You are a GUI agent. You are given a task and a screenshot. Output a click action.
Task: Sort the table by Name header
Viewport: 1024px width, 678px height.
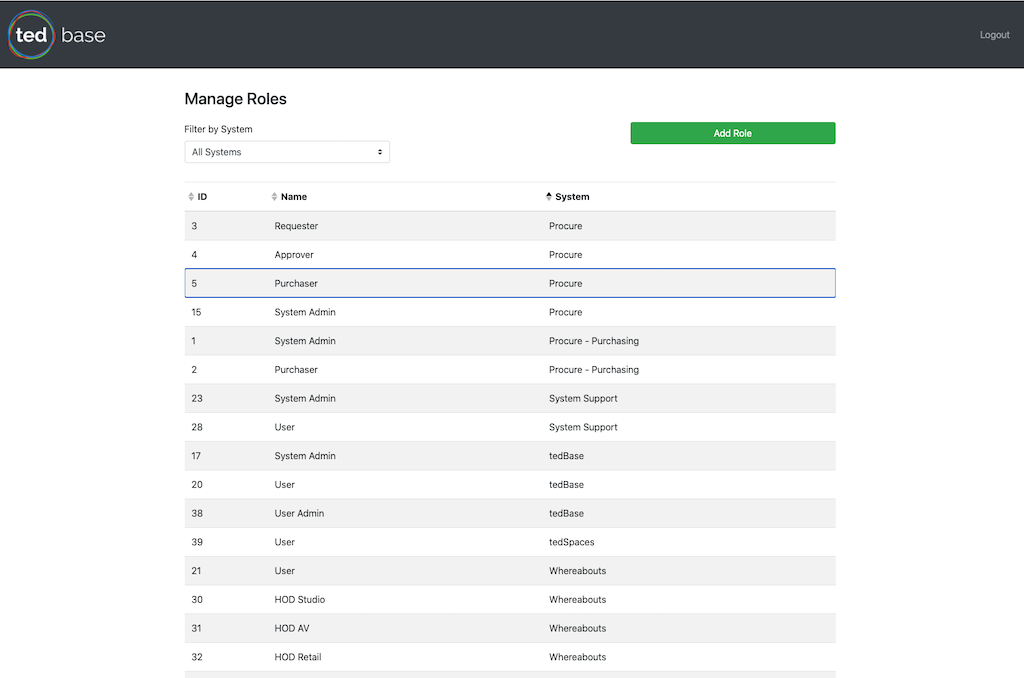pyautogui.click(x=294, y=197)
